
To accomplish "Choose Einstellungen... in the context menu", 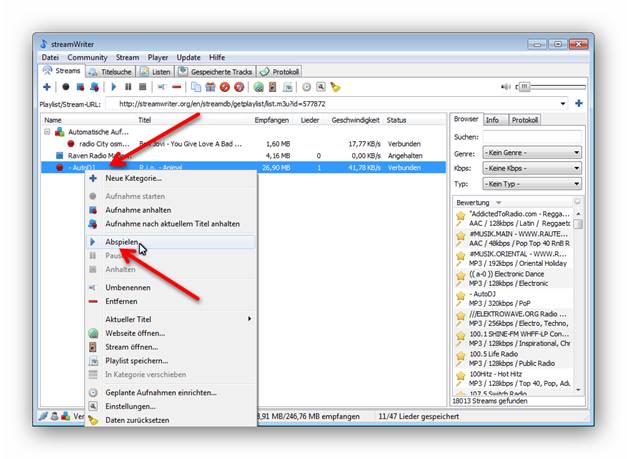I will [x=171, y=406].
